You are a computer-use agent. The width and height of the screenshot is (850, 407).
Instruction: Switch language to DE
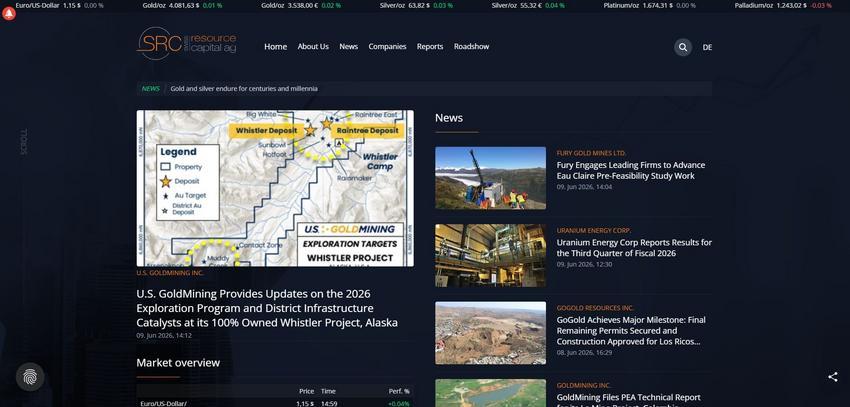click(707, 47)
